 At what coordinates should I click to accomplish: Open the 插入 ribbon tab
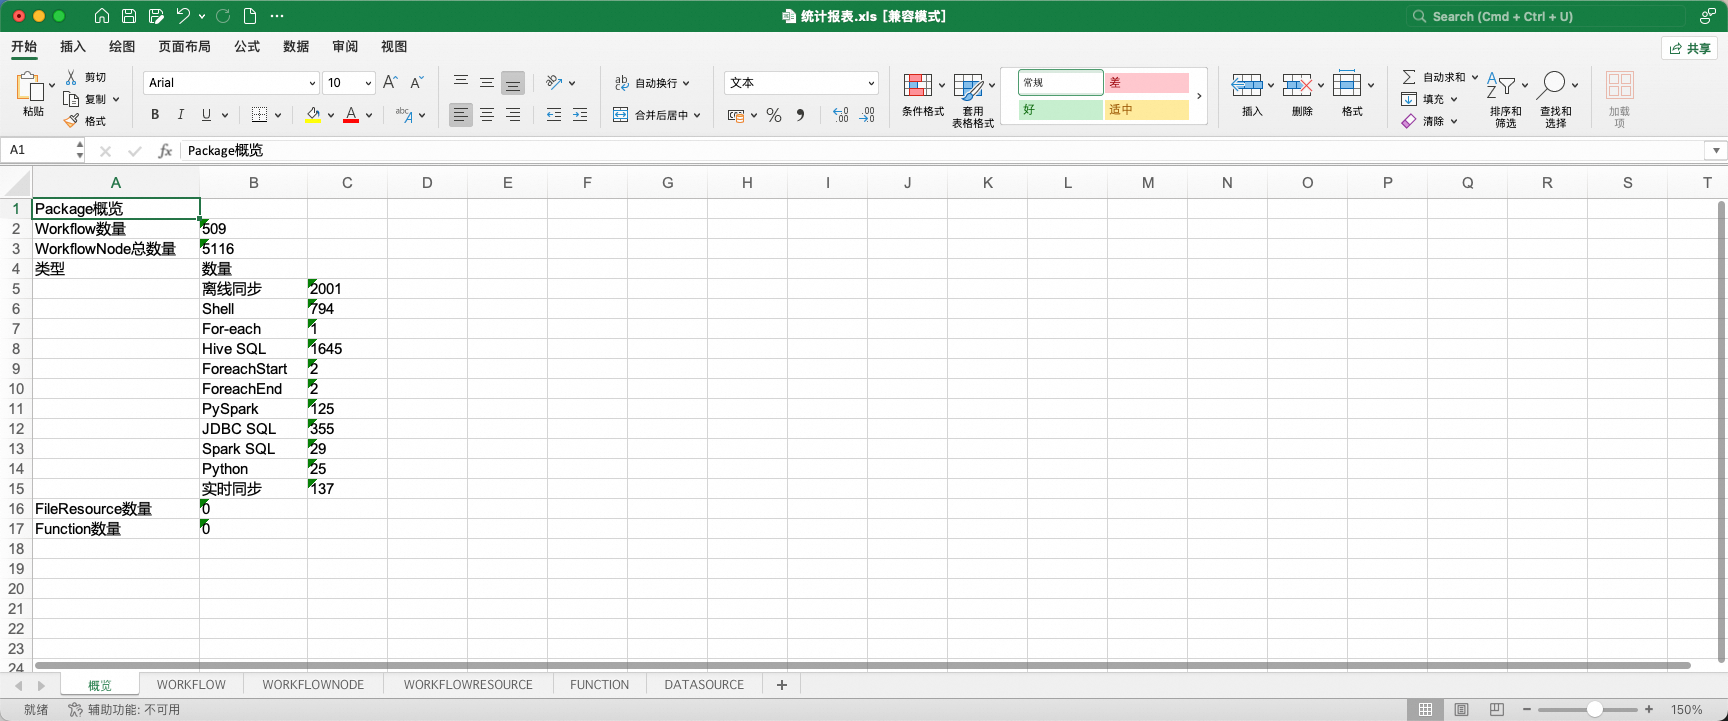click(x=73, y=47)
